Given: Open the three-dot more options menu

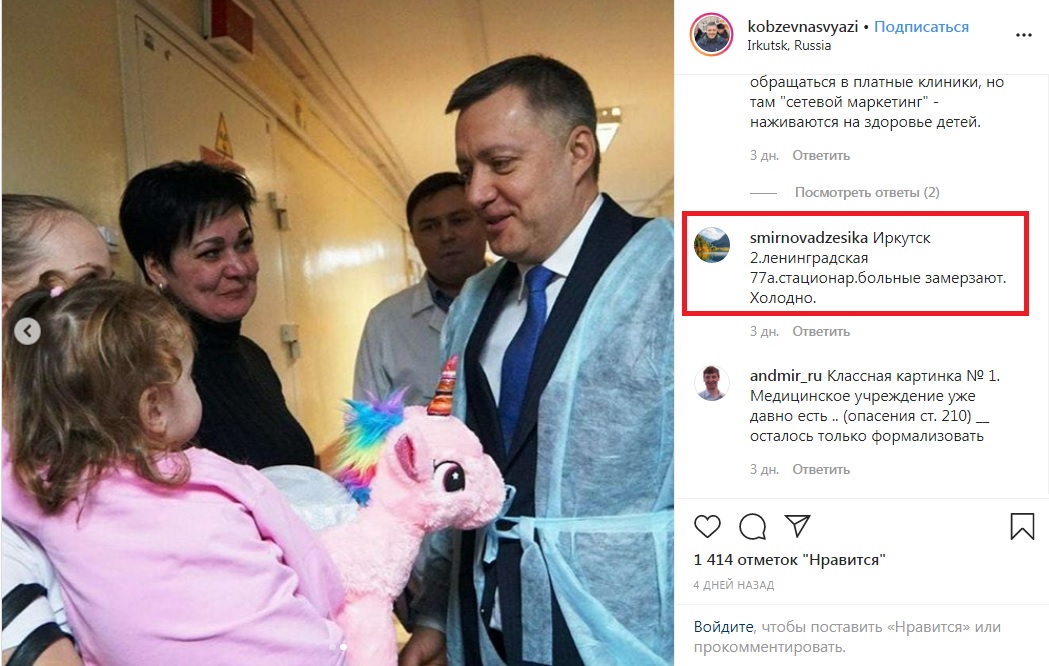Looking at the screenshot, I should (1024, 35).
